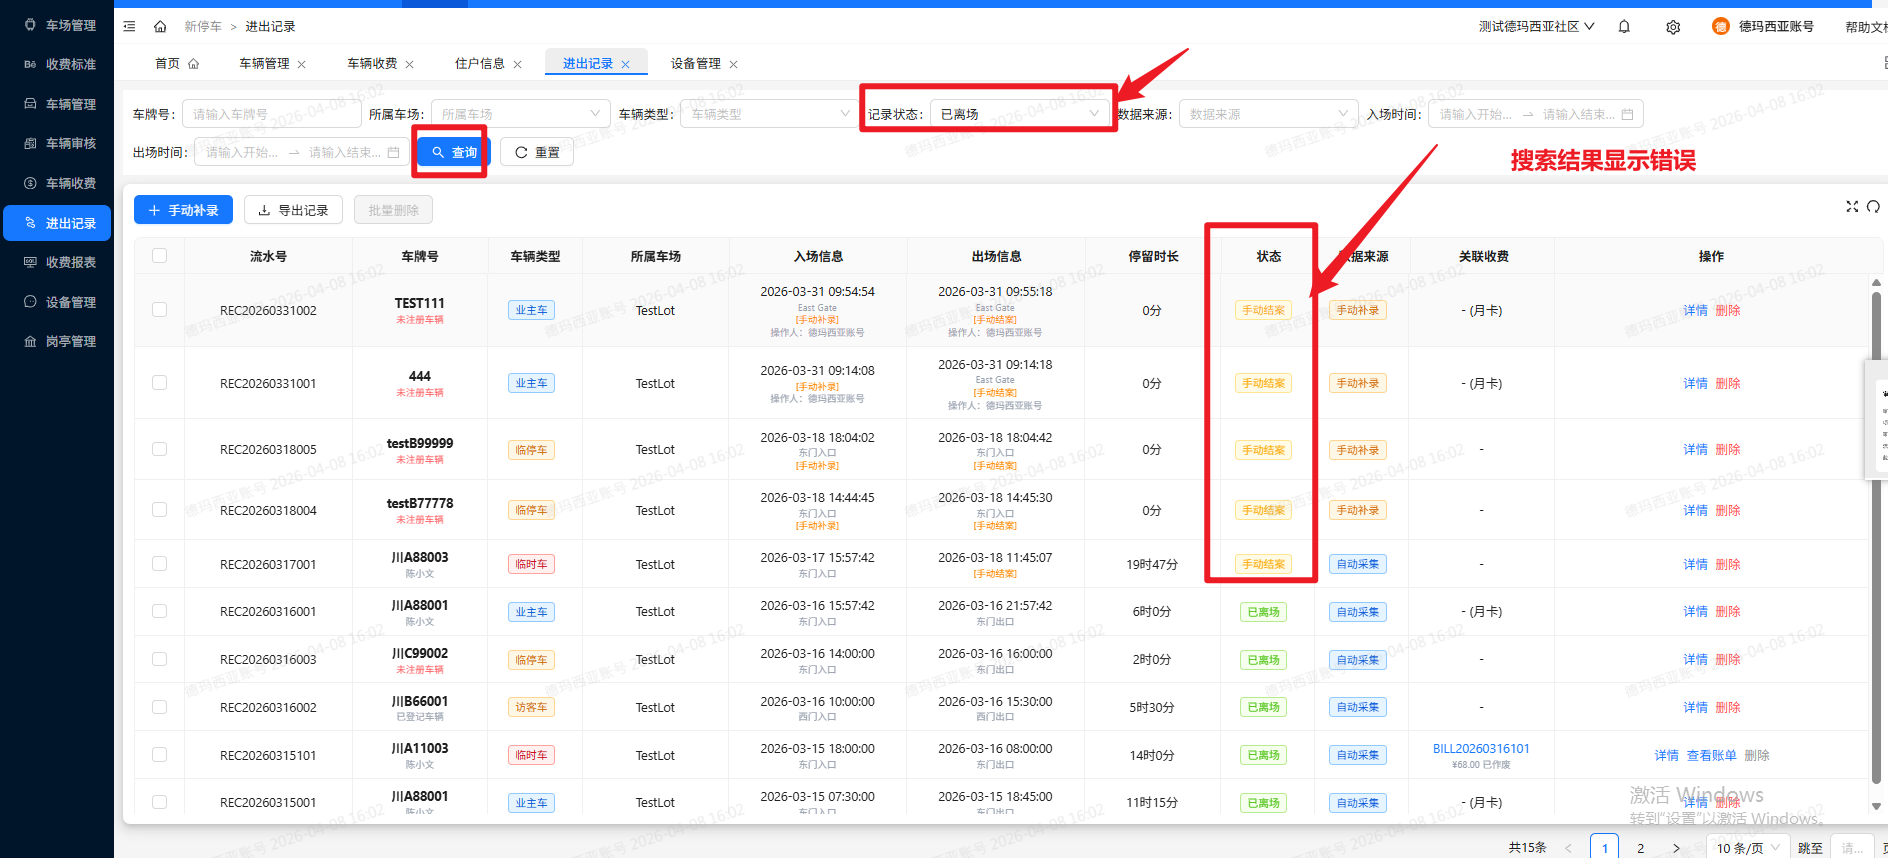The height and width of the screenshot is (858, 1888).
Task: Select the header select-all checkbox
Action: pyautogui.click(x=159, y=256)
